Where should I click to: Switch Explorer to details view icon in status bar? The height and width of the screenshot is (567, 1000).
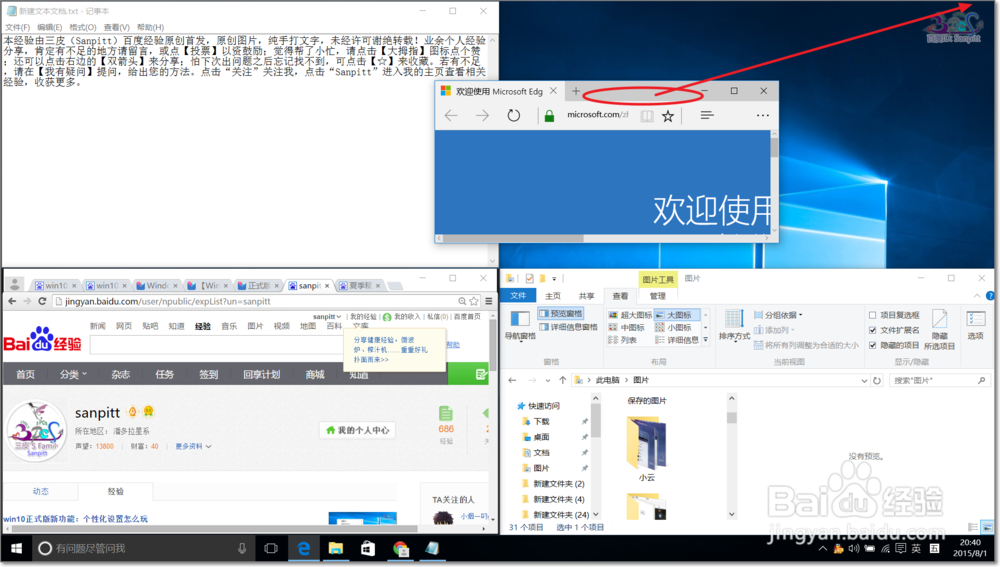[973, 527]
